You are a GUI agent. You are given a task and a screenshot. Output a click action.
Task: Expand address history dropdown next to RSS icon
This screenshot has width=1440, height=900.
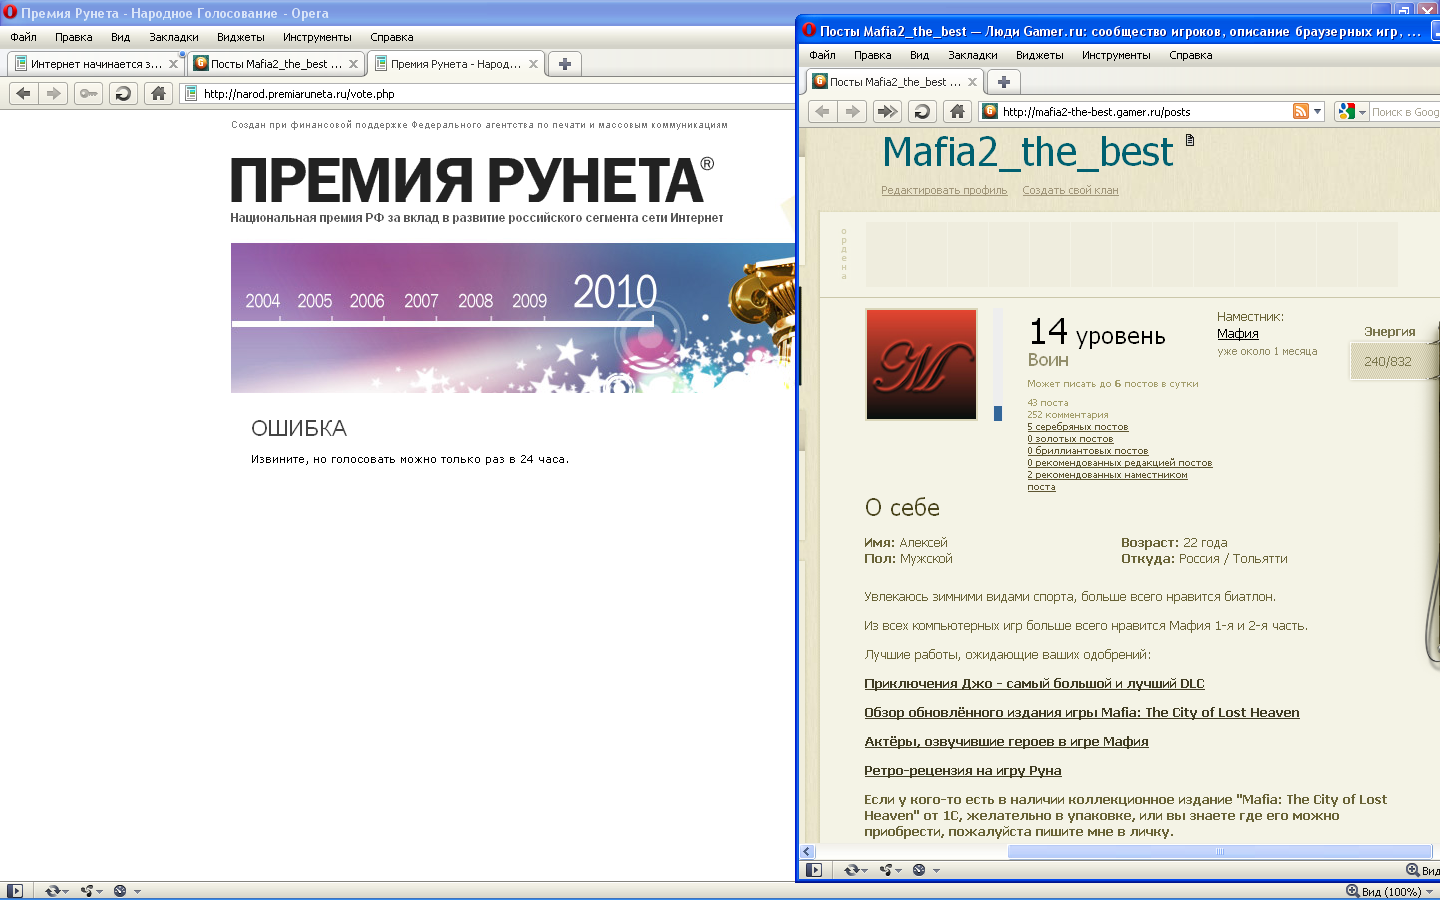coord(1317,111)
